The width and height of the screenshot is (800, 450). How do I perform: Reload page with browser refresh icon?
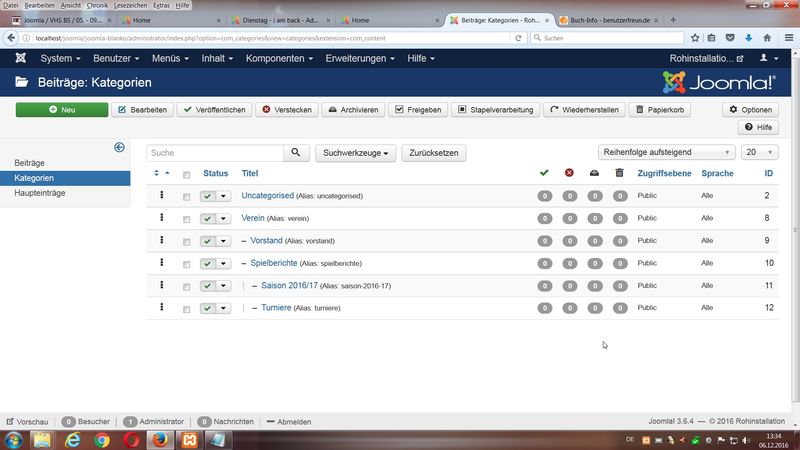tap(518, 38)
